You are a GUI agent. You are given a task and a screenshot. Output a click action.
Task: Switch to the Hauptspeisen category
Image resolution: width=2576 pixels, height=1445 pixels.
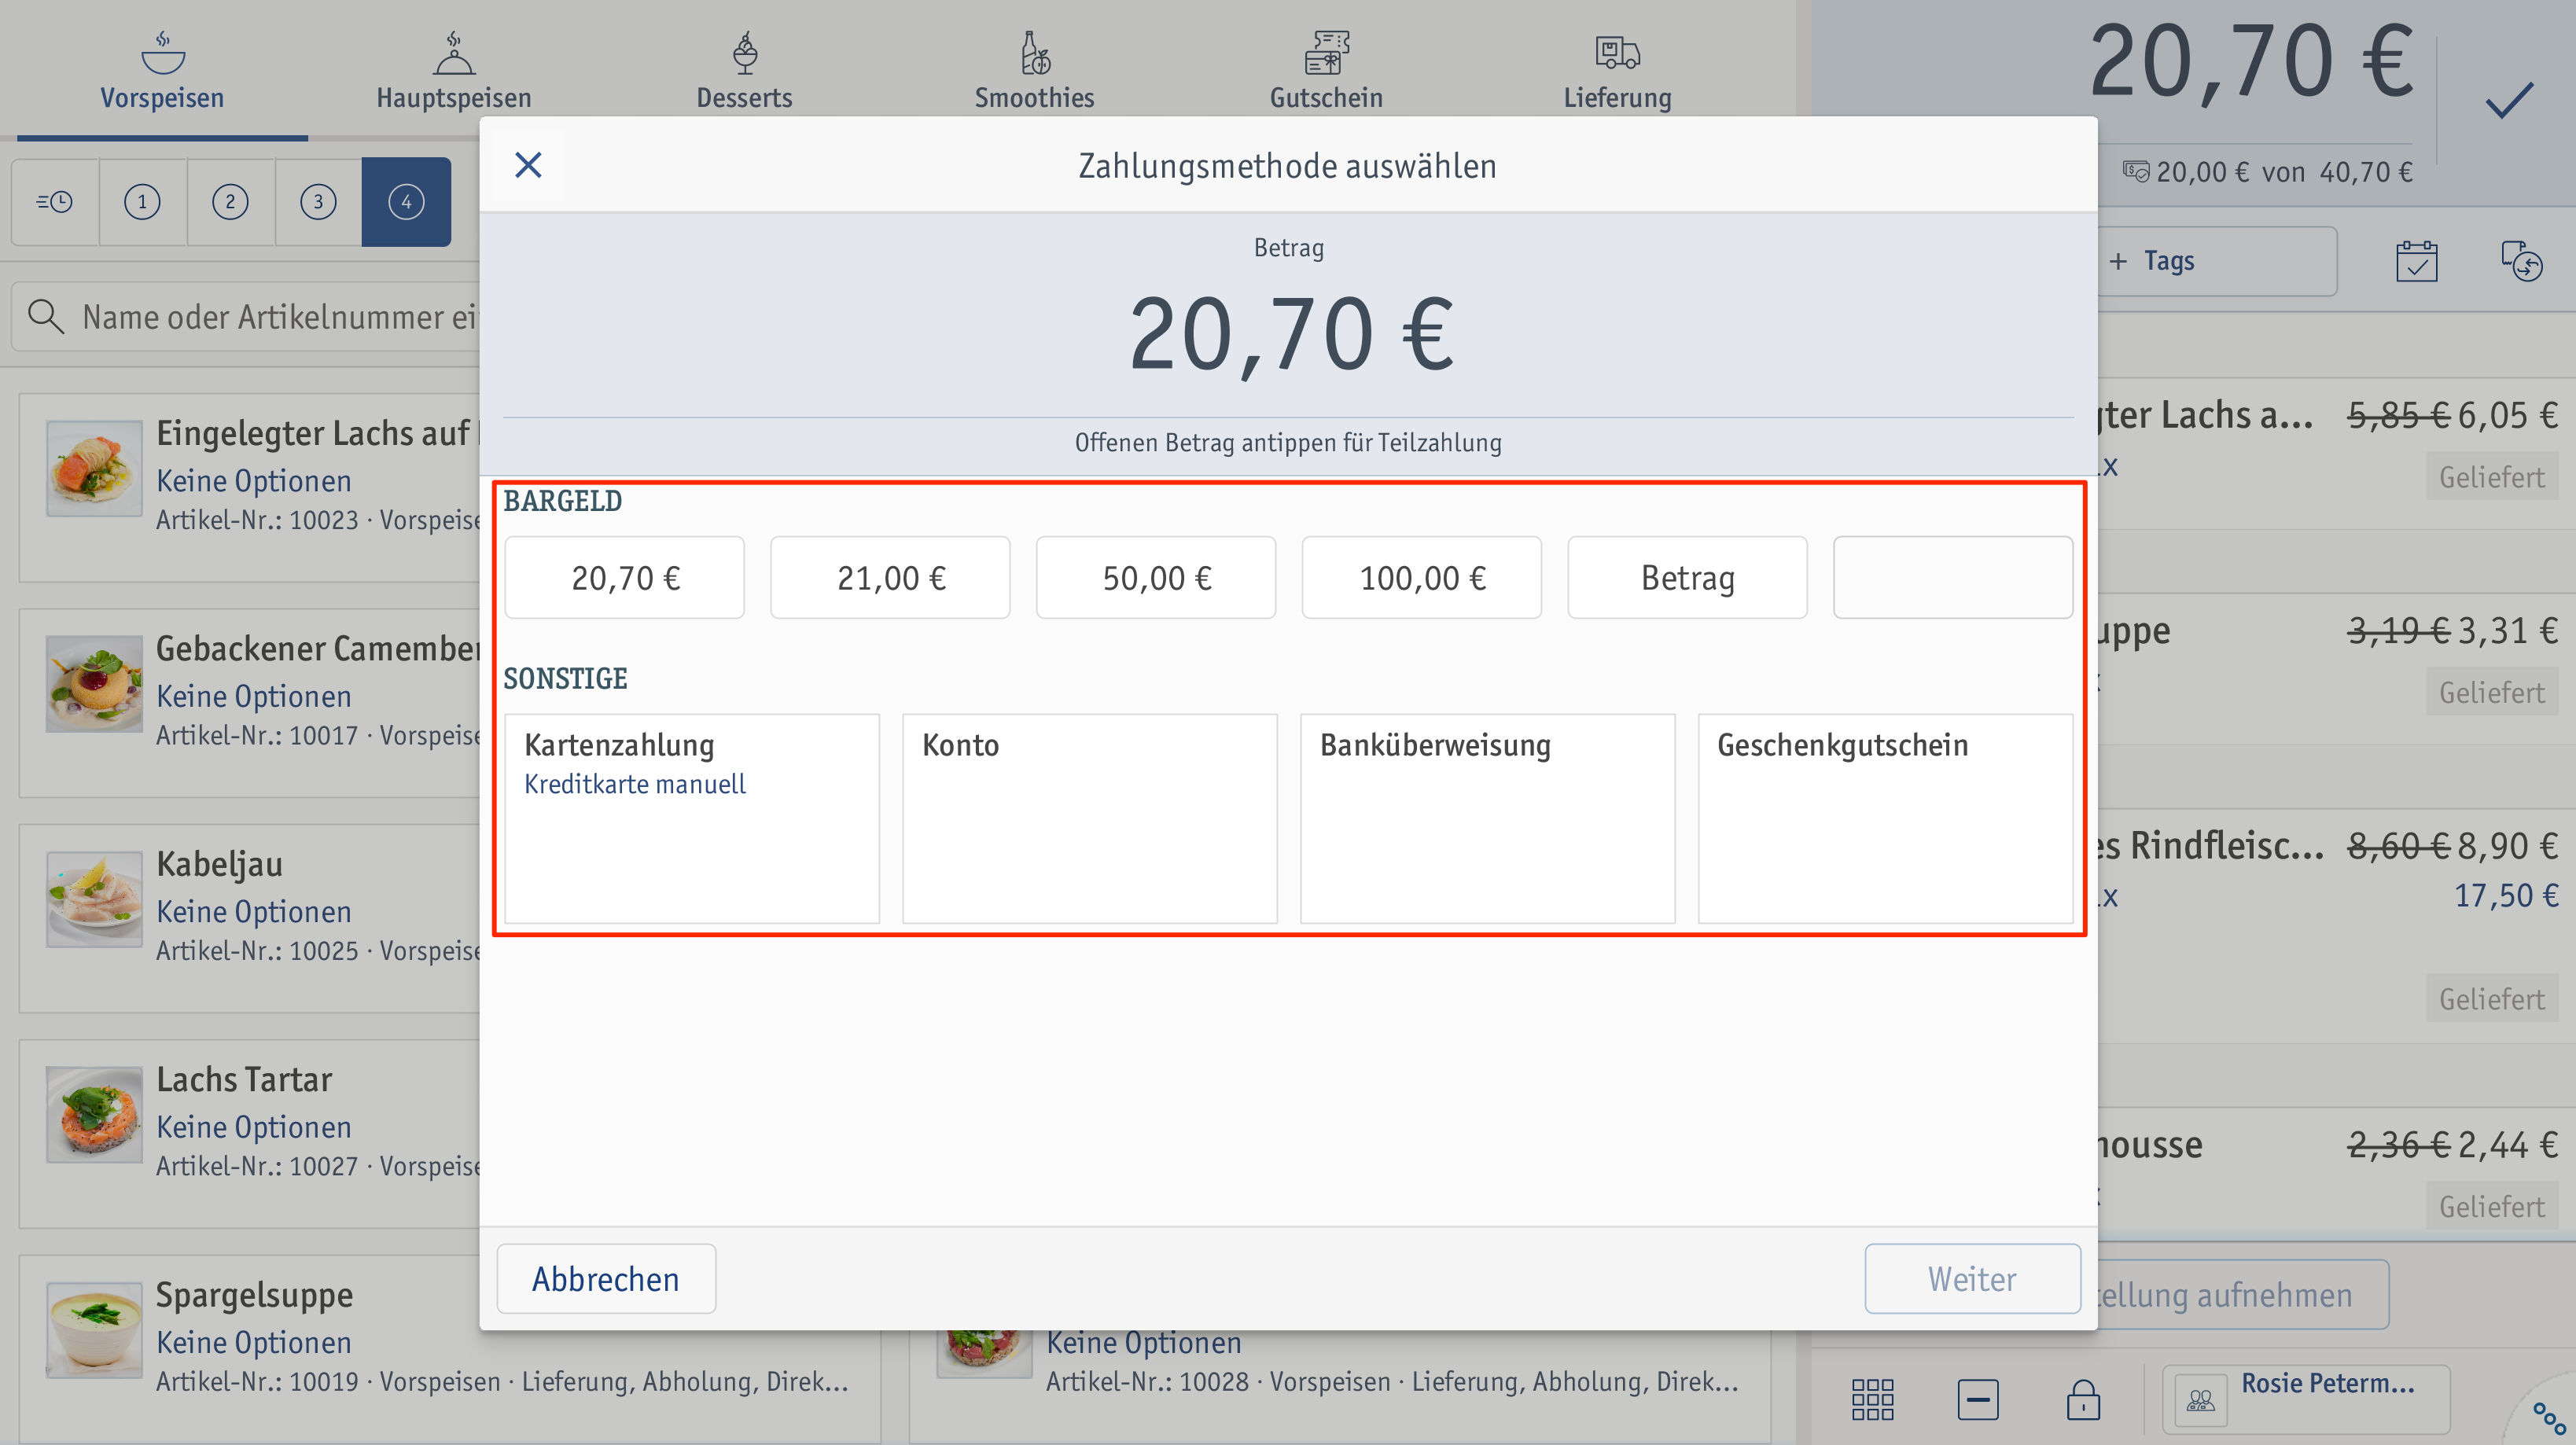pyautogui.click(x=453, y=70)
